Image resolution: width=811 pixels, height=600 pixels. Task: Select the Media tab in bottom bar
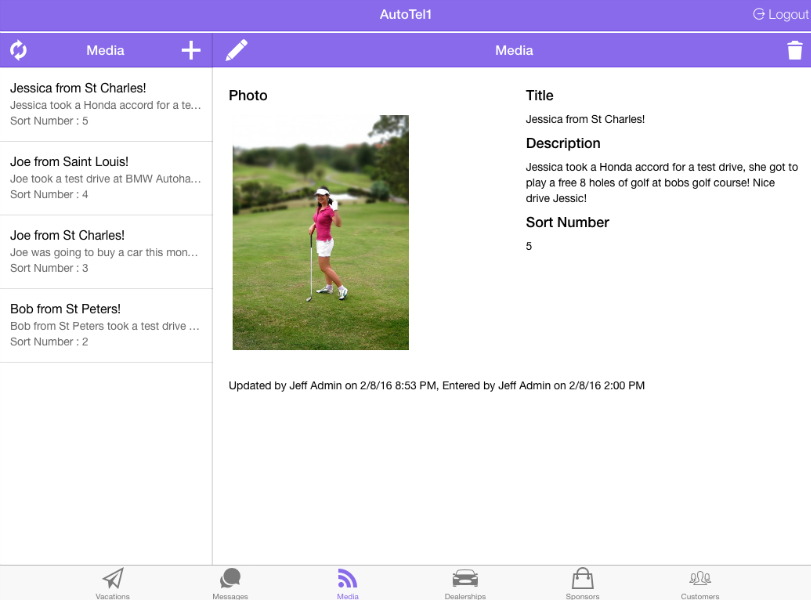[x=348, y=583]
